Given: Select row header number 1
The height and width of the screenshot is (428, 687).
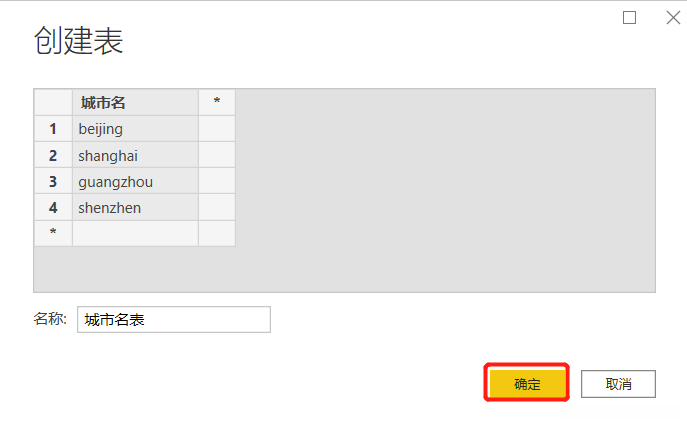Looking at the screenshot, I should click(x=53, y=129).
